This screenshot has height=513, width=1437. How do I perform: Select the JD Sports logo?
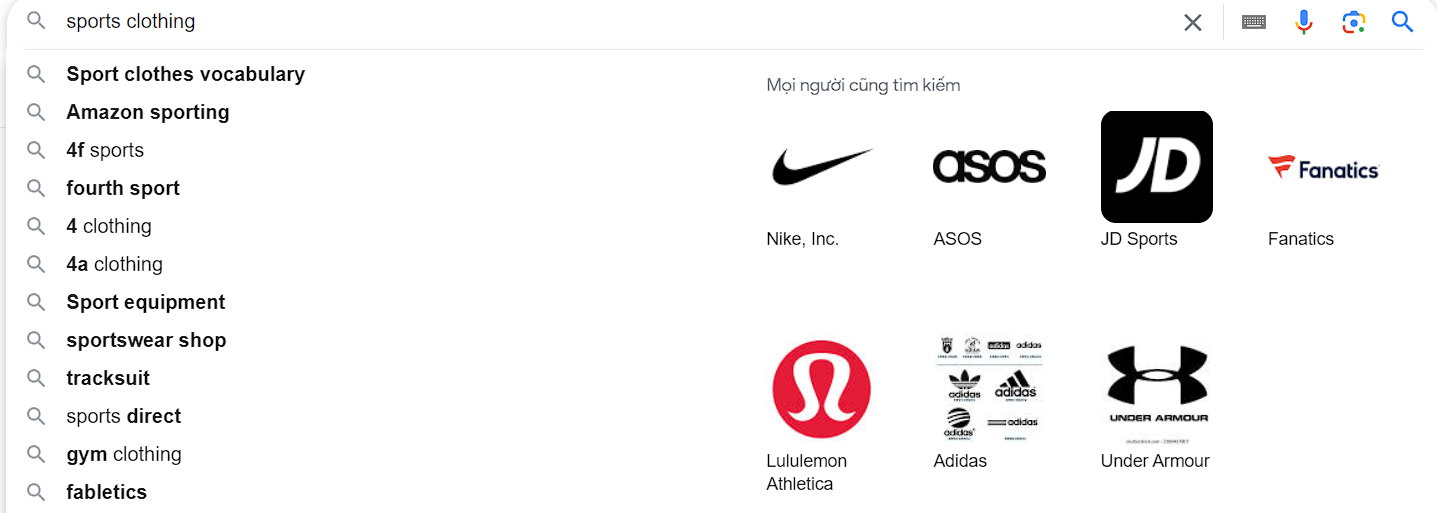pos(1156,167)
